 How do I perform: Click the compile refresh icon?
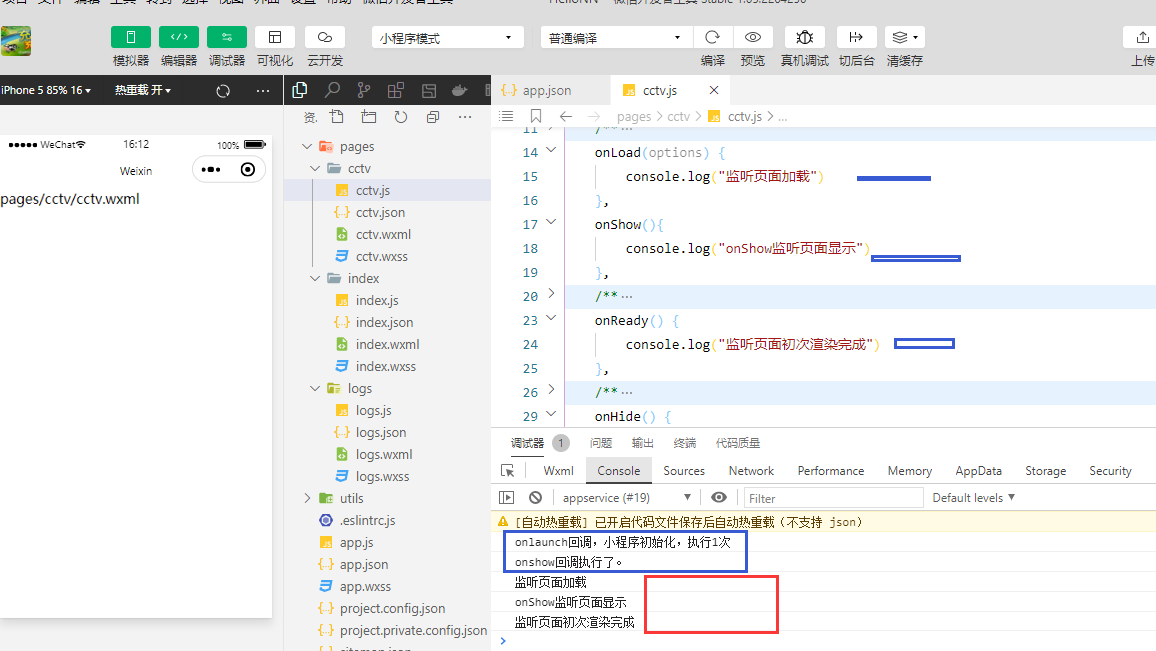click(712, 38)
